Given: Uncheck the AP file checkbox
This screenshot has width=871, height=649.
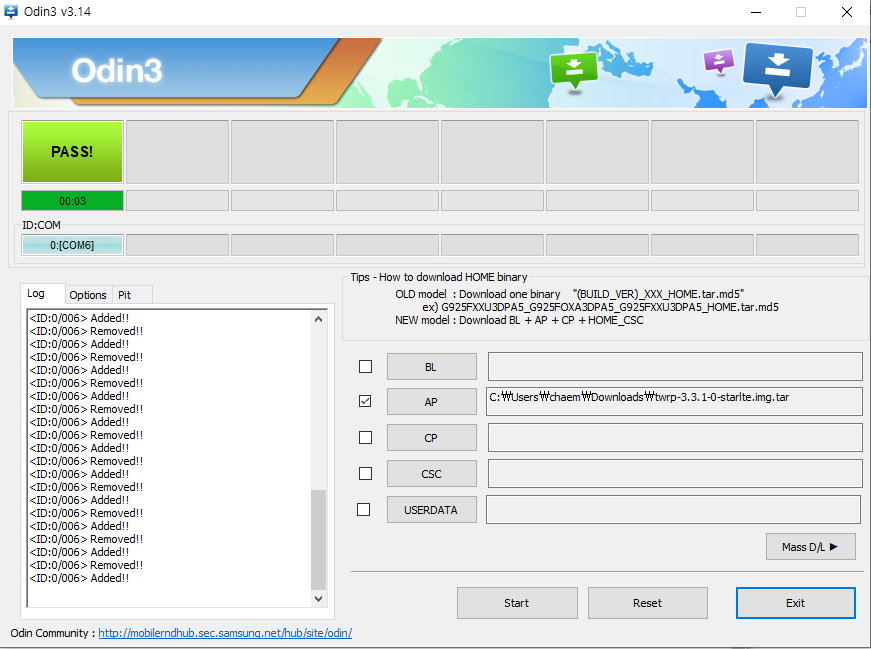Looking at the screenshot, I should click(365, 401).
